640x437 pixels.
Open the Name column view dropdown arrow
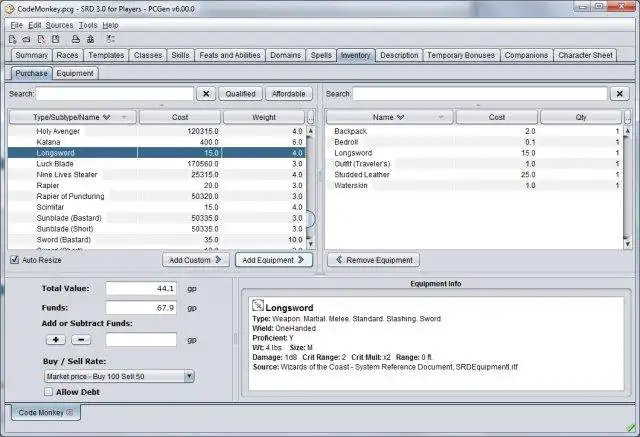(x=441, y=118)
